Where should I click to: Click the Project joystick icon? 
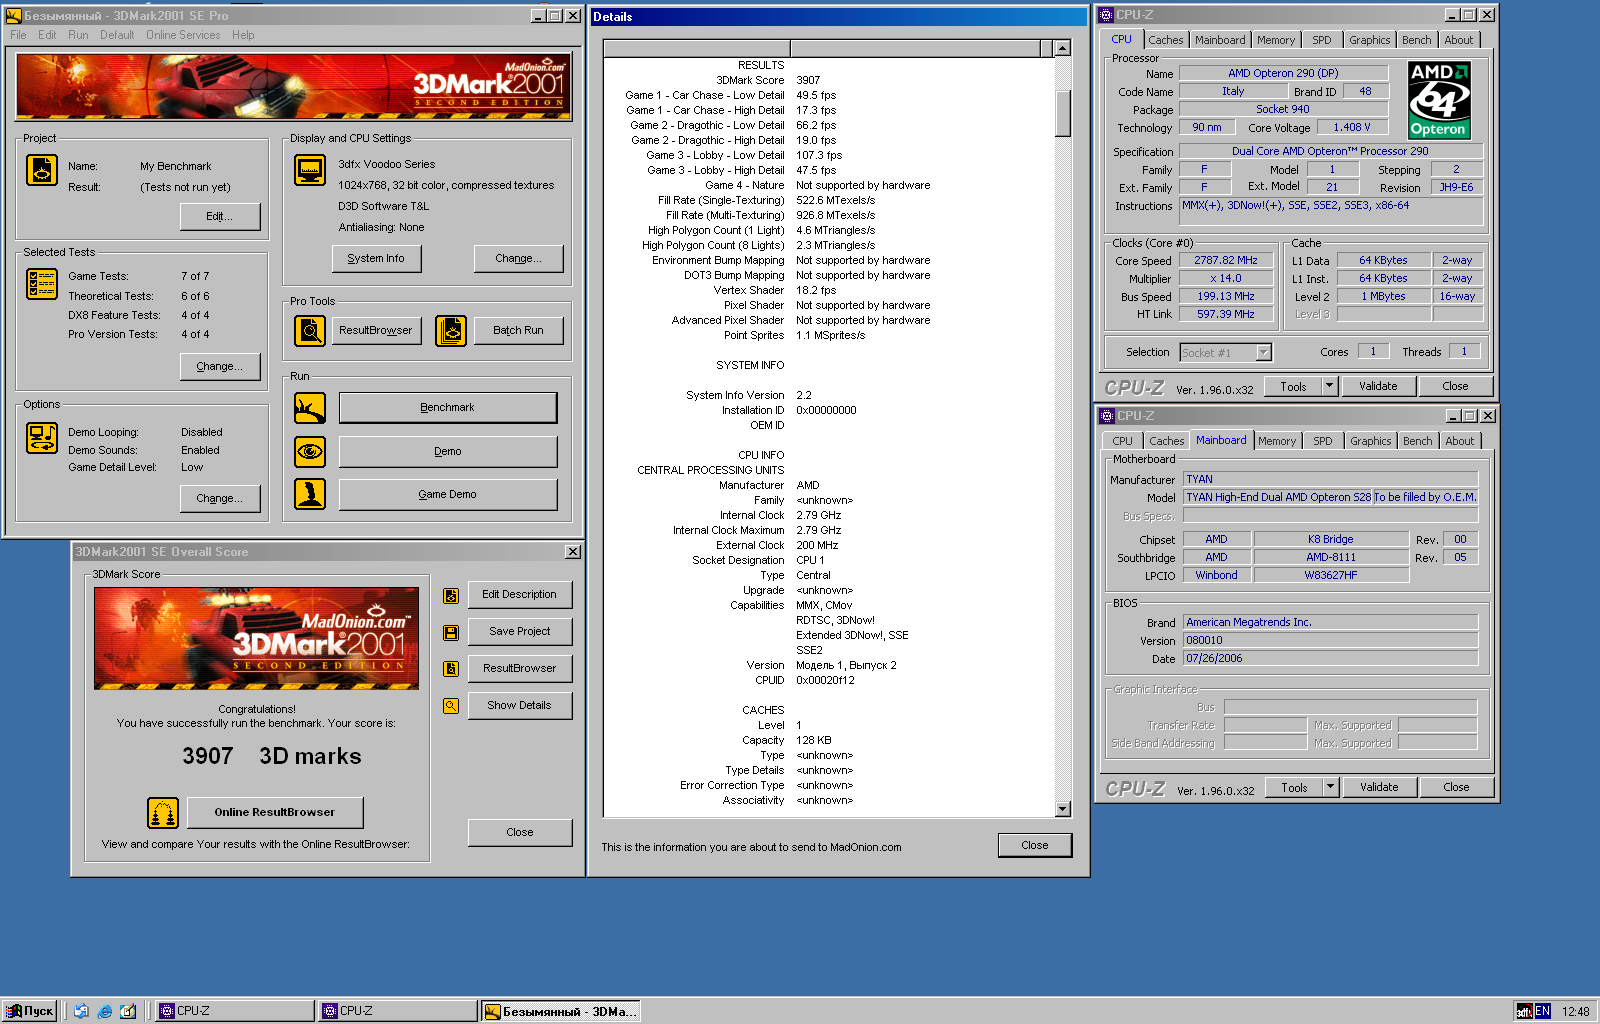point(41,170)
